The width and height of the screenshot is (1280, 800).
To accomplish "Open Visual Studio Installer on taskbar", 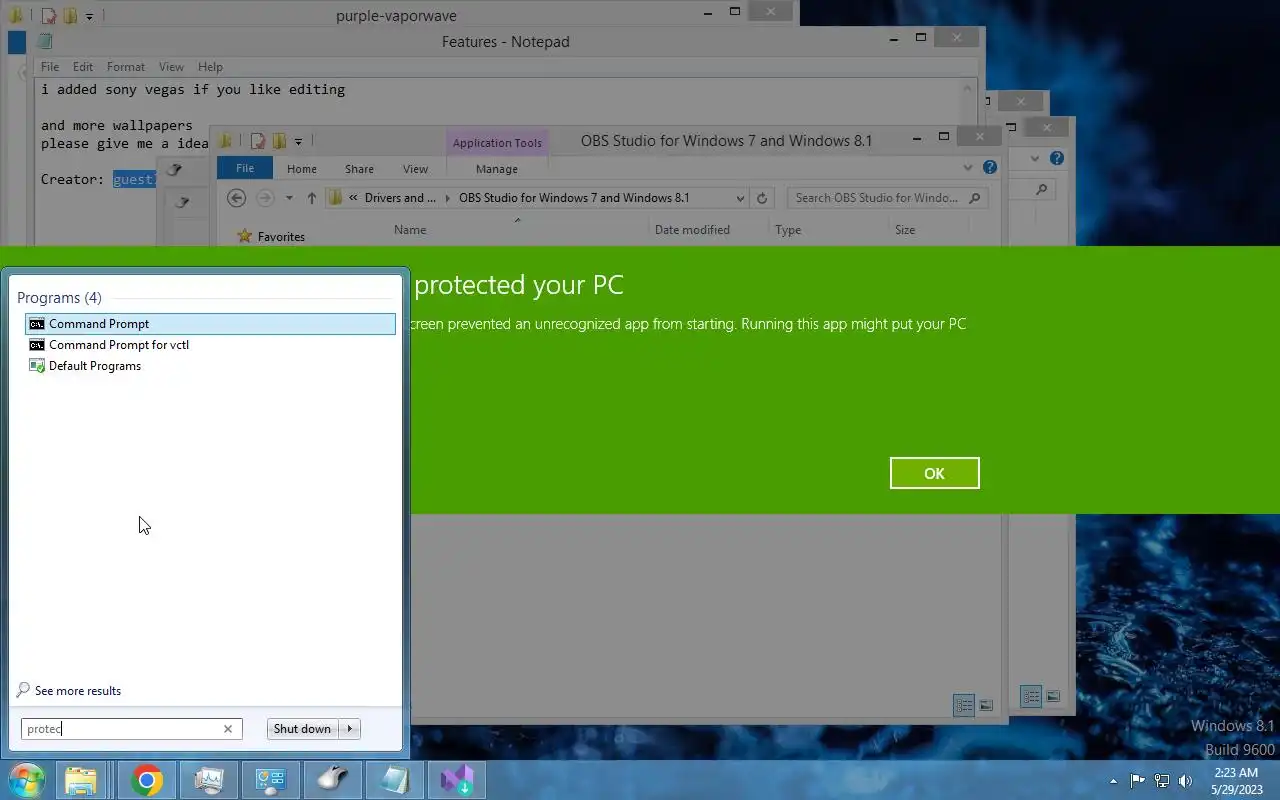I will point(457,780).
